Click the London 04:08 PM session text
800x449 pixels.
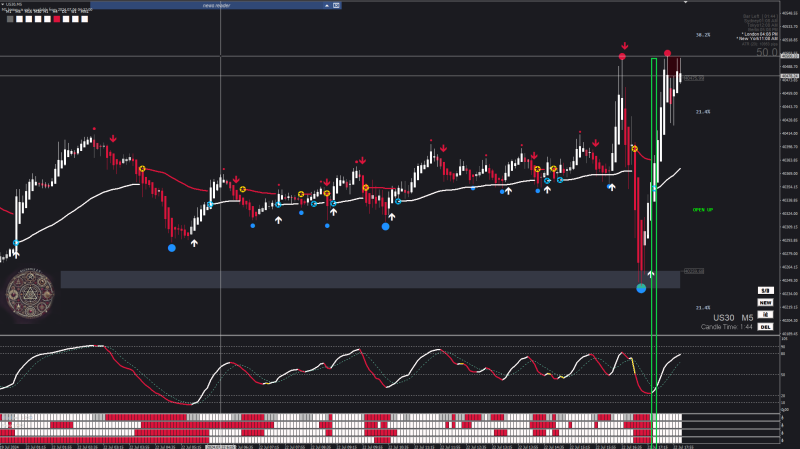(759, 34)
